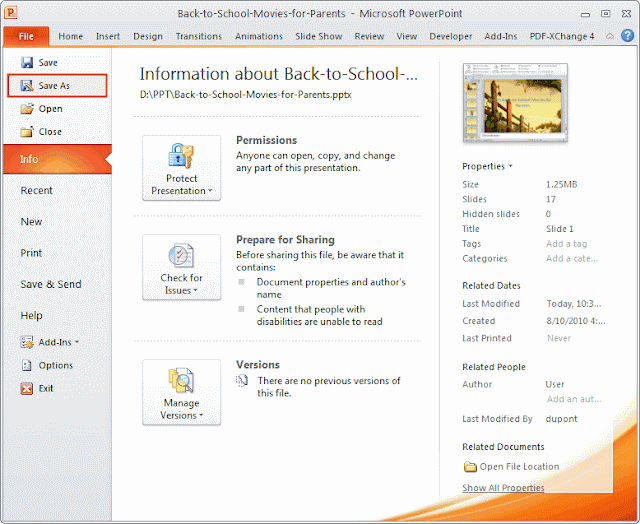Click the slides count 17
This screenshot has width=640, height=524.
click(551, 199)
